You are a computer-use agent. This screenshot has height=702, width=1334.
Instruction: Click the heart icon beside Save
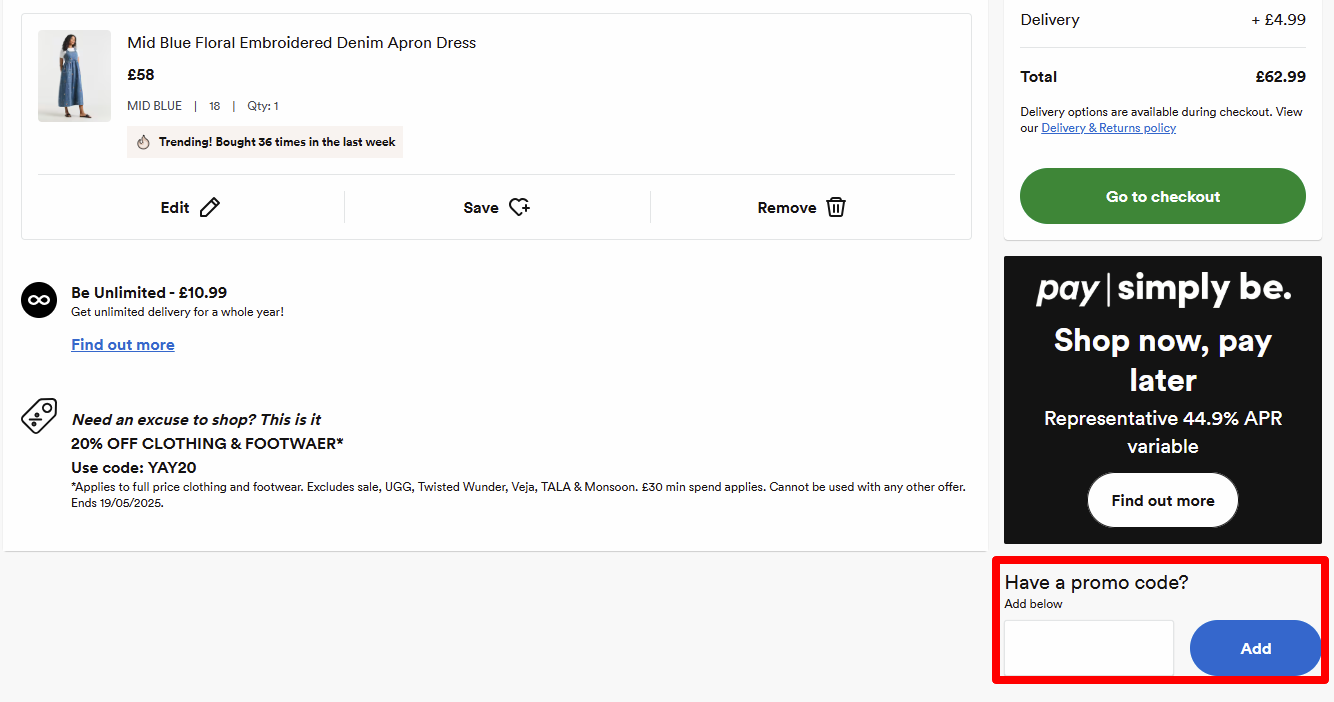click(x=519, y=207)
